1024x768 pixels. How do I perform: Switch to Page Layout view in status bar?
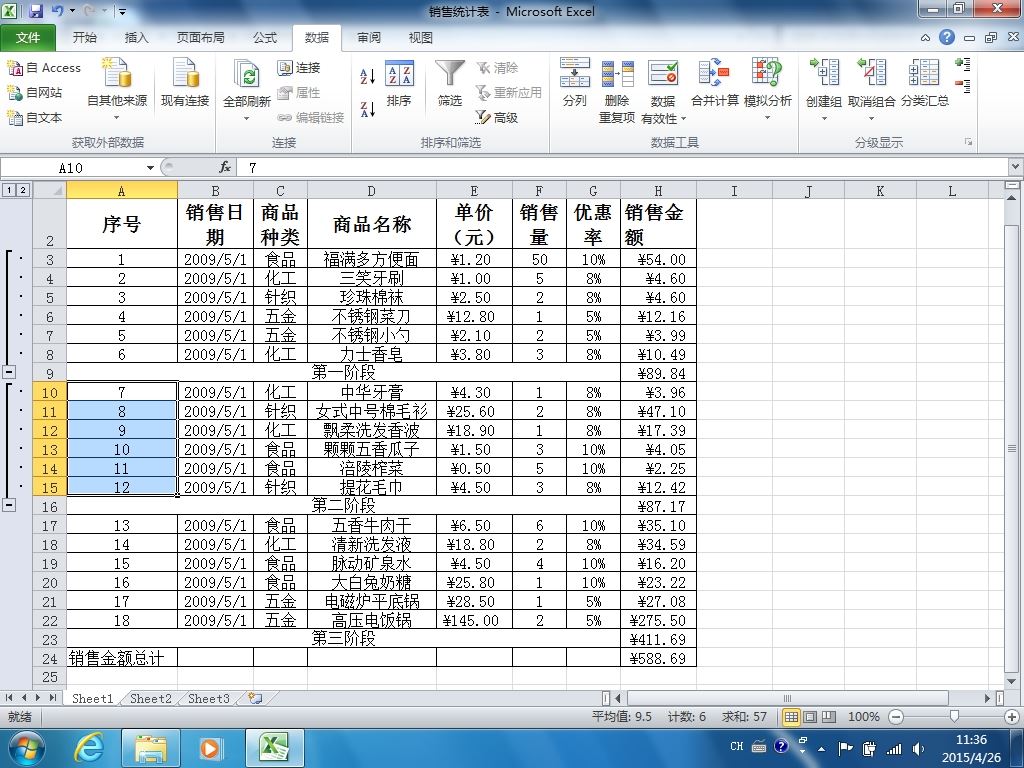point(810,717)
